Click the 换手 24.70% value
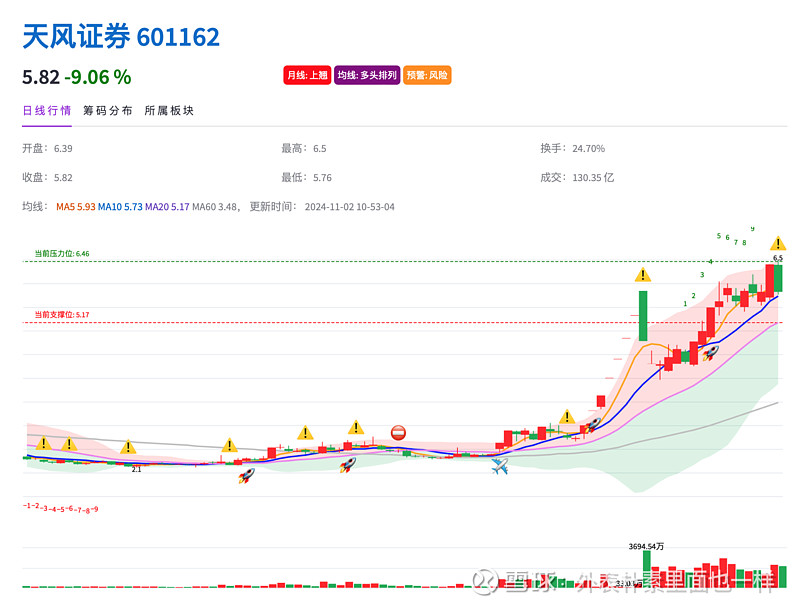Image resolution: width=800 pixels, height=607 pixels. 589,148
